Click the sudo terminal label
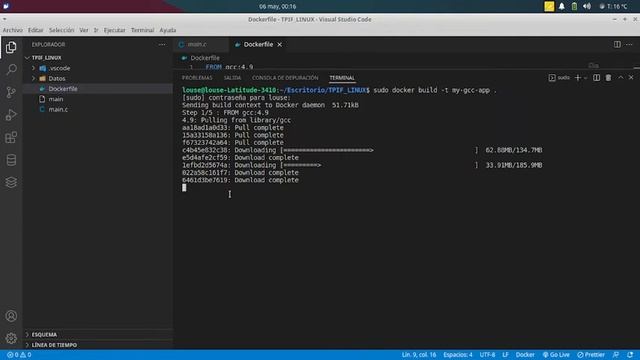The image size is (640, 360). (560, 78)
